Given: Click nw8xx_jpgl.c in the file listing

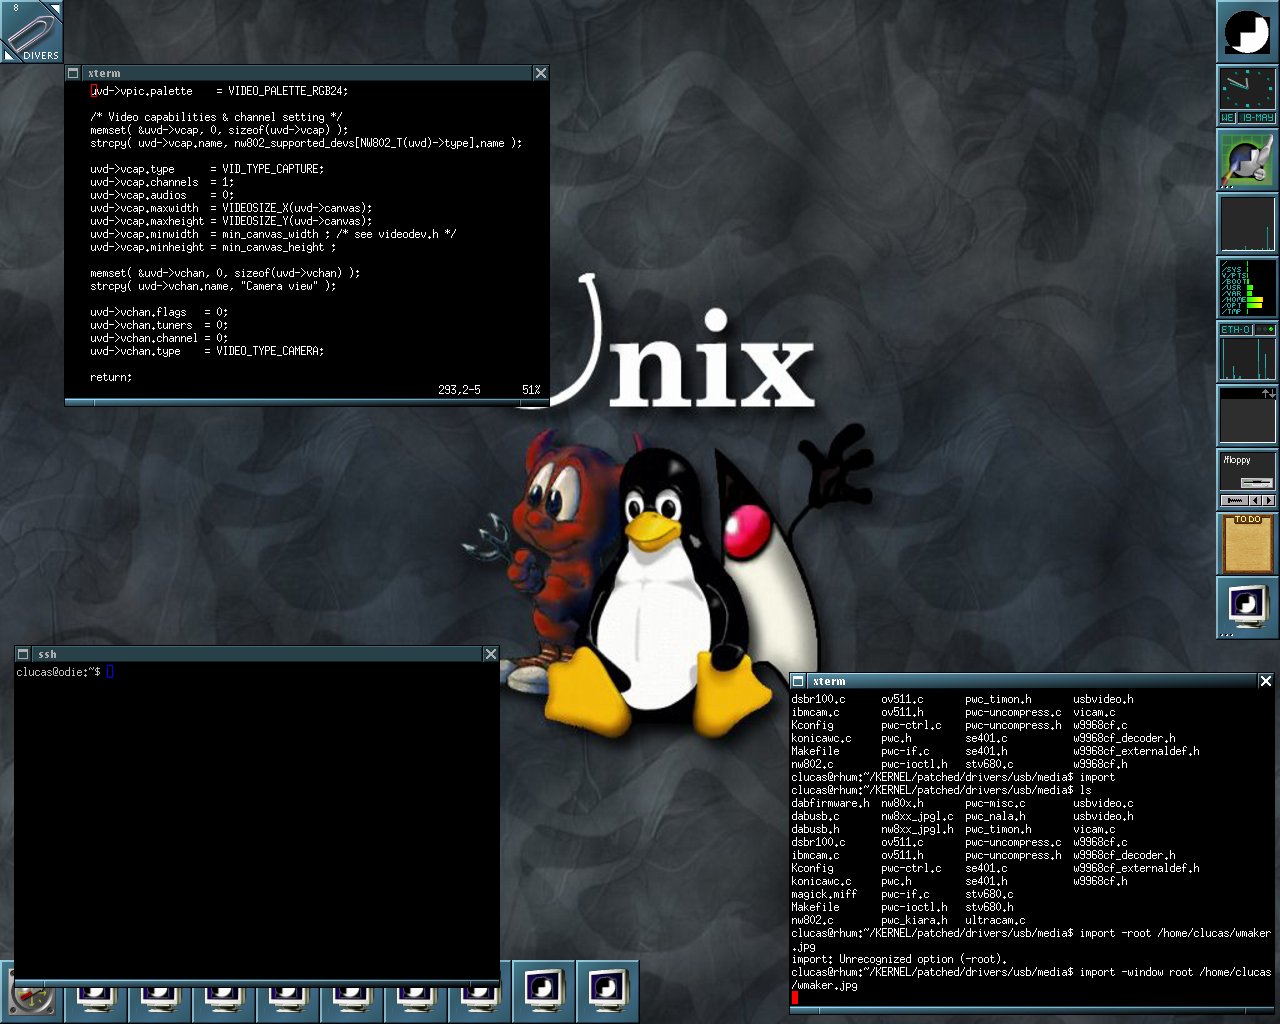Looking at the screenshot, I should (x=917, y=816).
